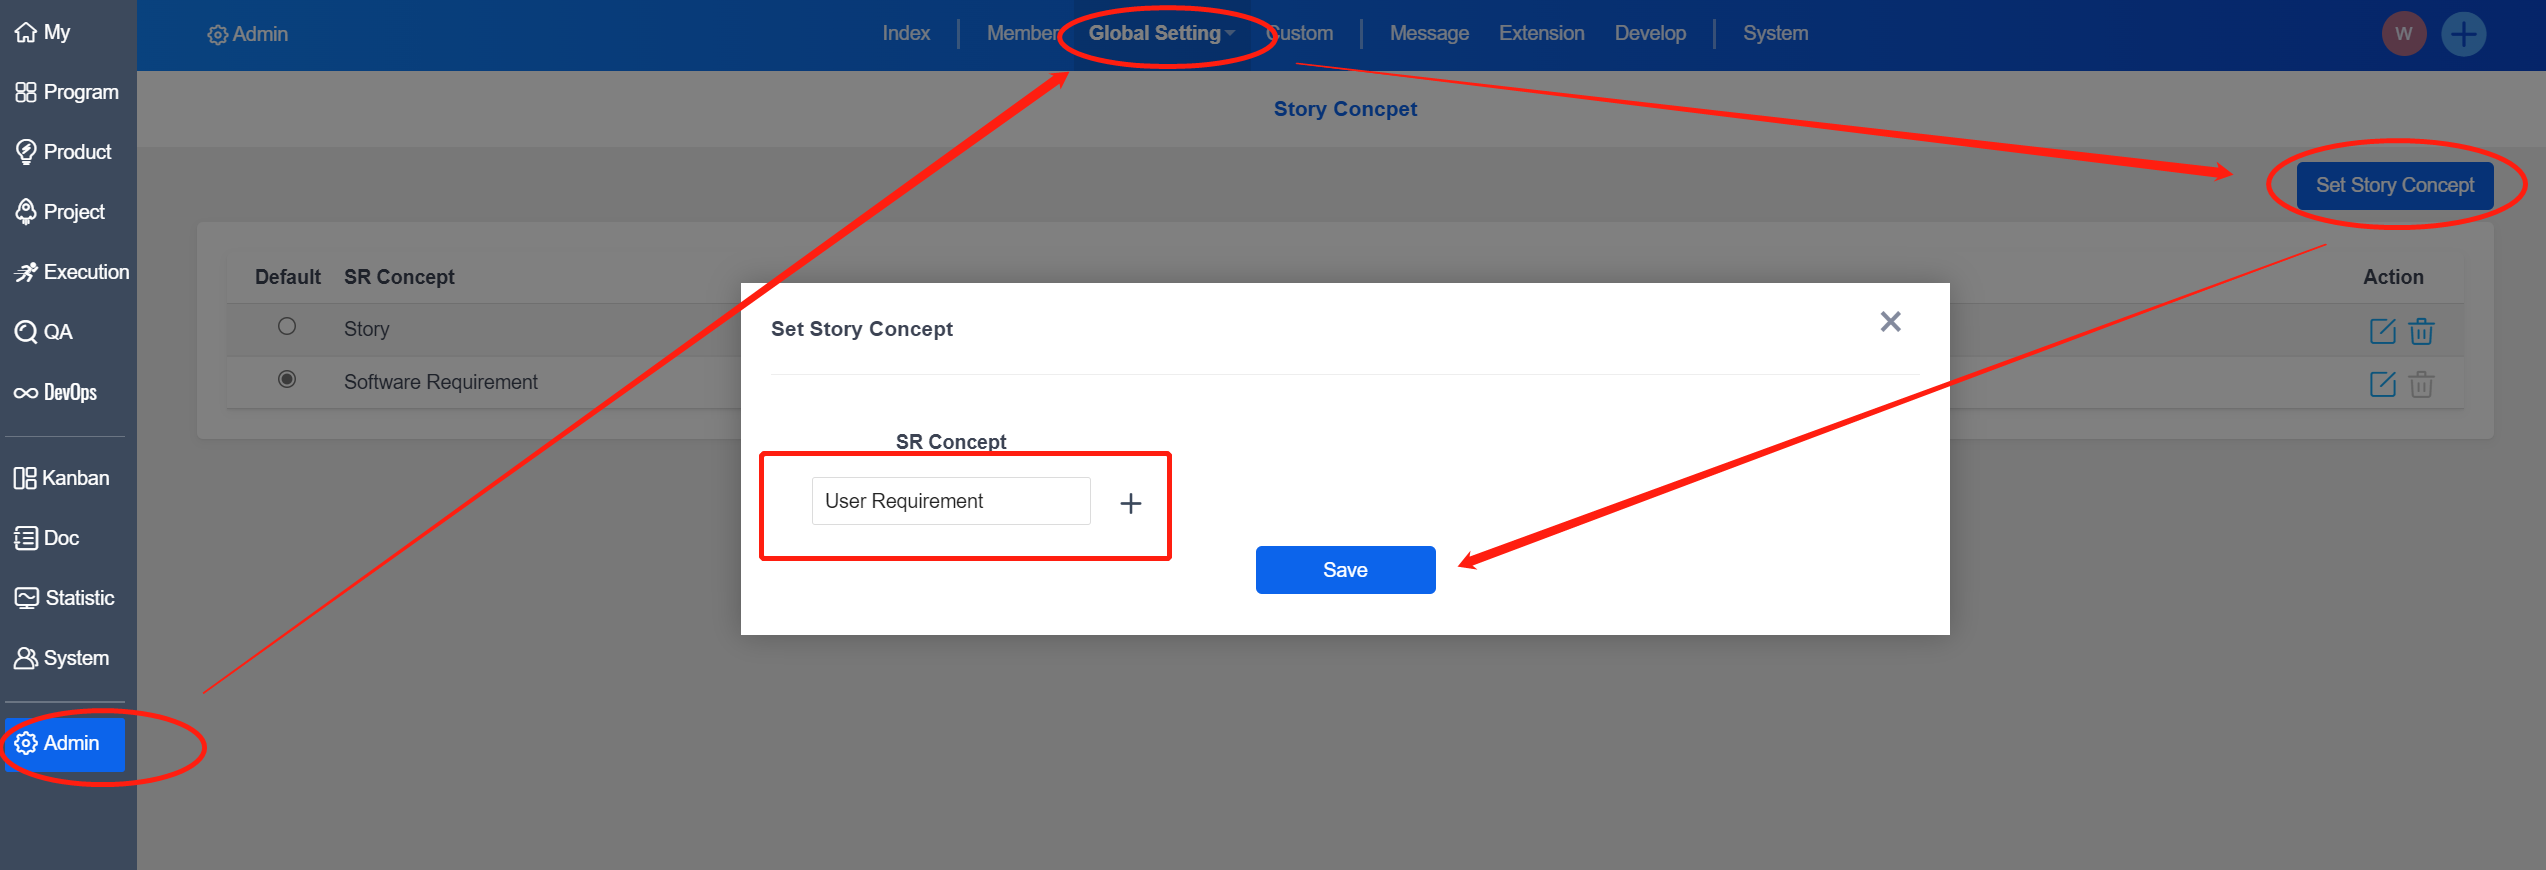Click the user avatar W icon

(2403, 34)
